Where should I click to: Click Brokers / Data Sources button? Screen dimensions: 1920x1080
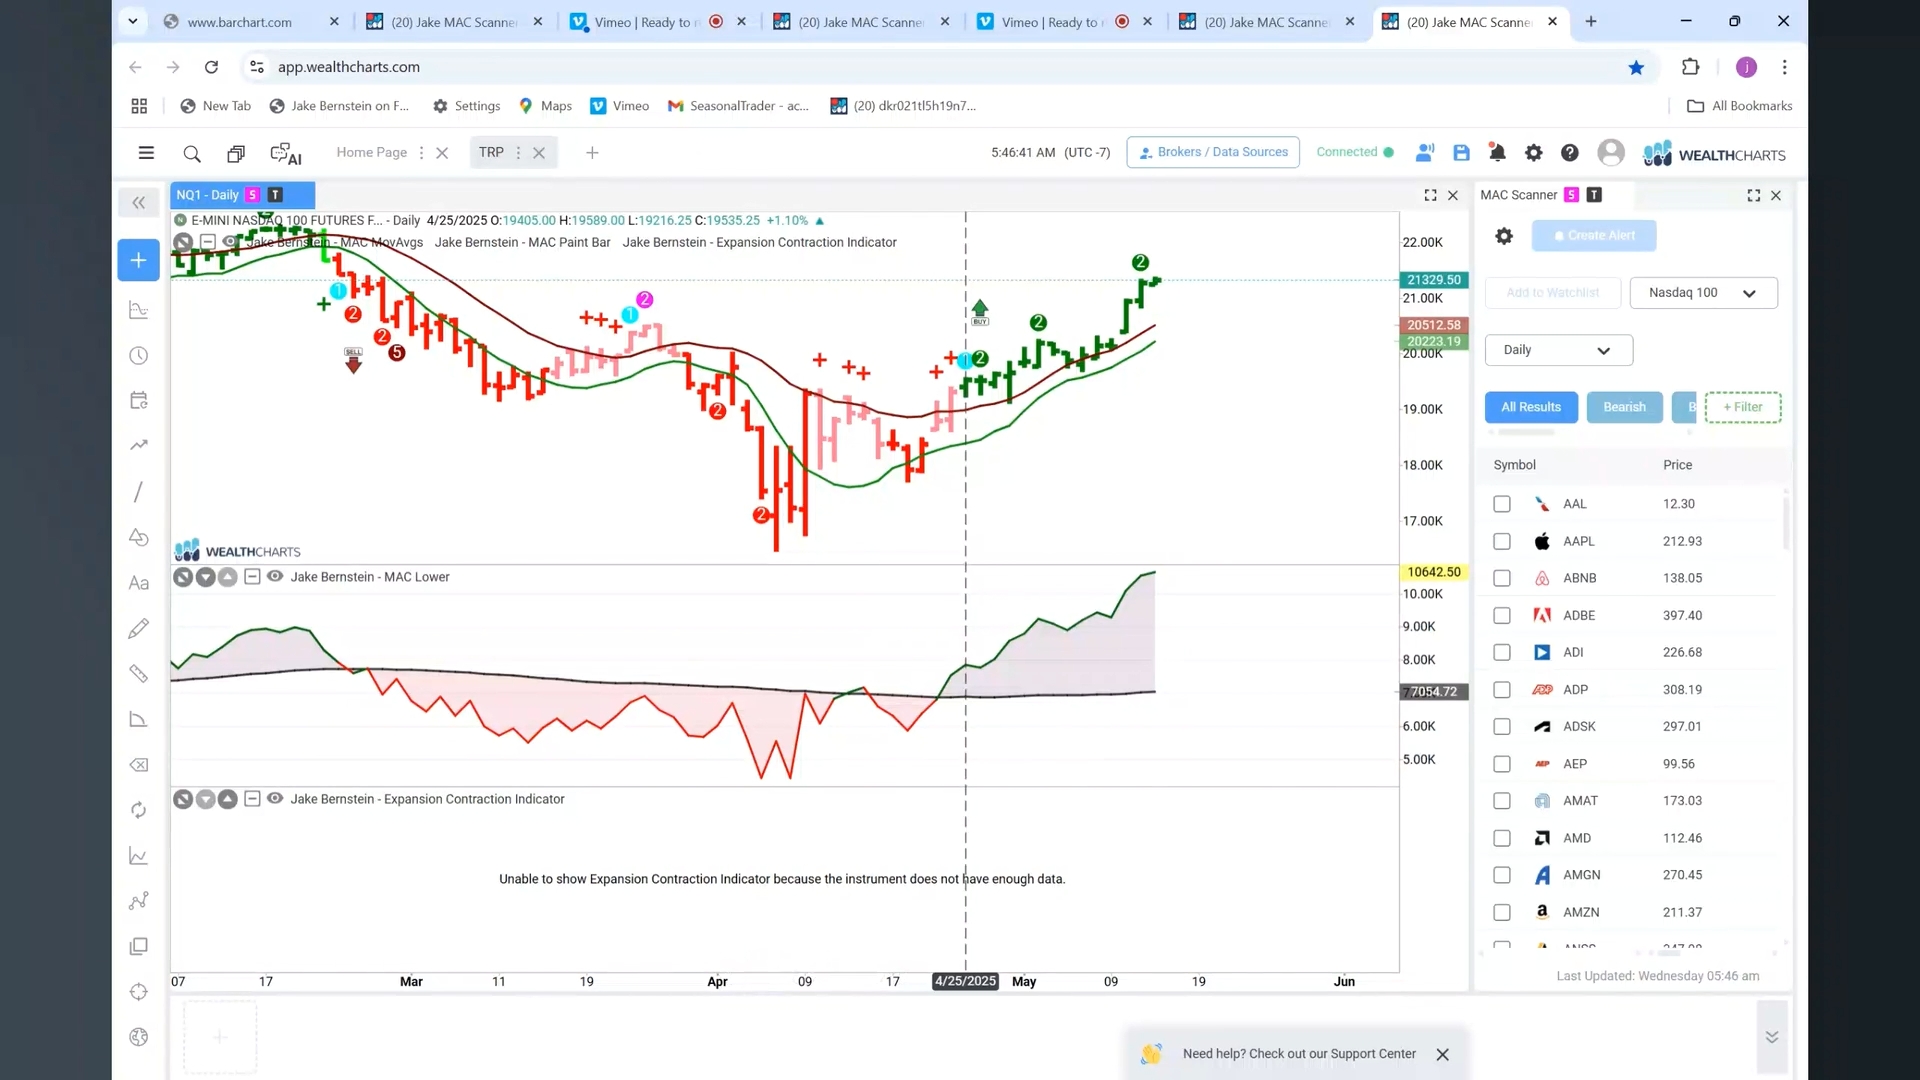pos(1212,152)
